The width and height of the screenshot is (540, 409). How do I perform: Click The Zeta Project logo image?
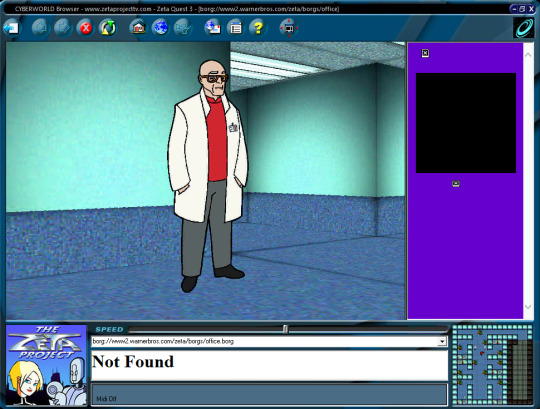[x=46, y=365]
